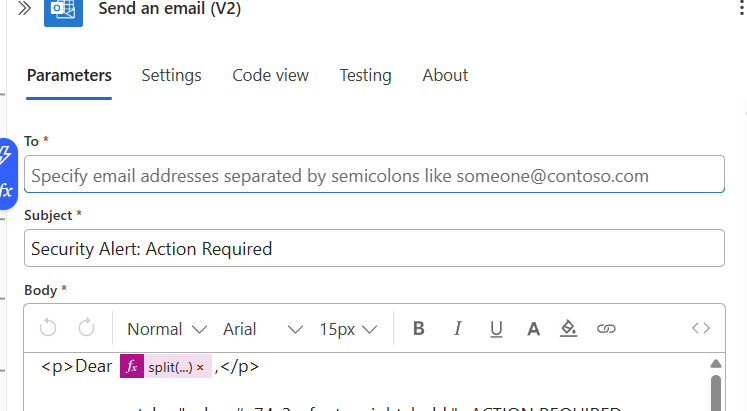Undo last edit in body editor
Screen dimensions: 747x411
[x=48, y=328]
